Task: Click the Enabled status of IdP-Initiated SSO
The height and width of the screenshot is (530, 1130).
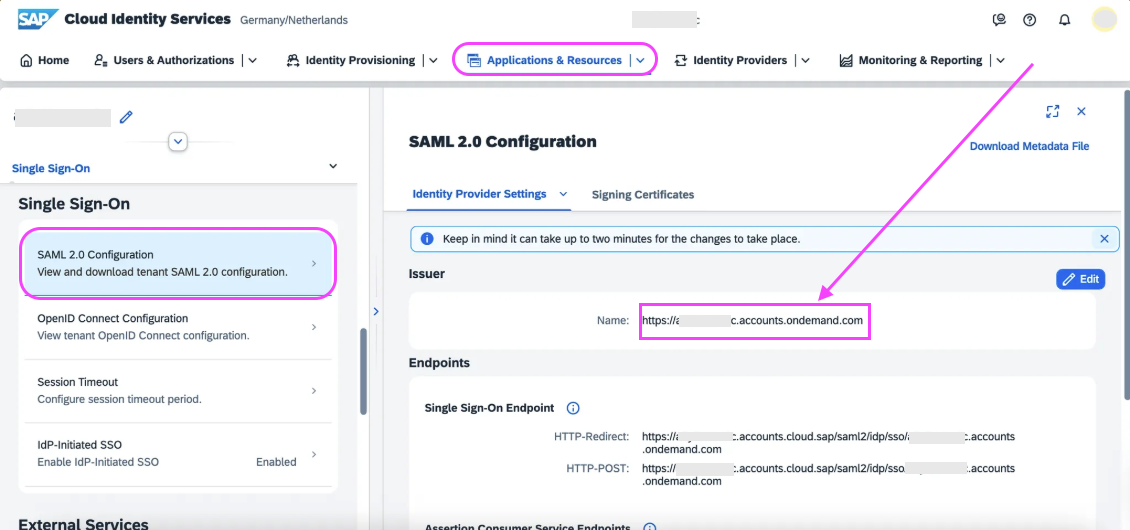Action: point(276,461)
